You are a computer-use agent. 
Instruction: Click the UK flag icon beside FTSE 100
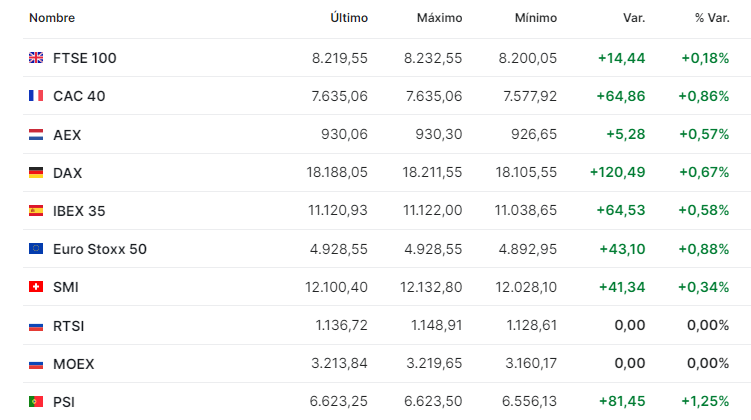coord(36,58)
